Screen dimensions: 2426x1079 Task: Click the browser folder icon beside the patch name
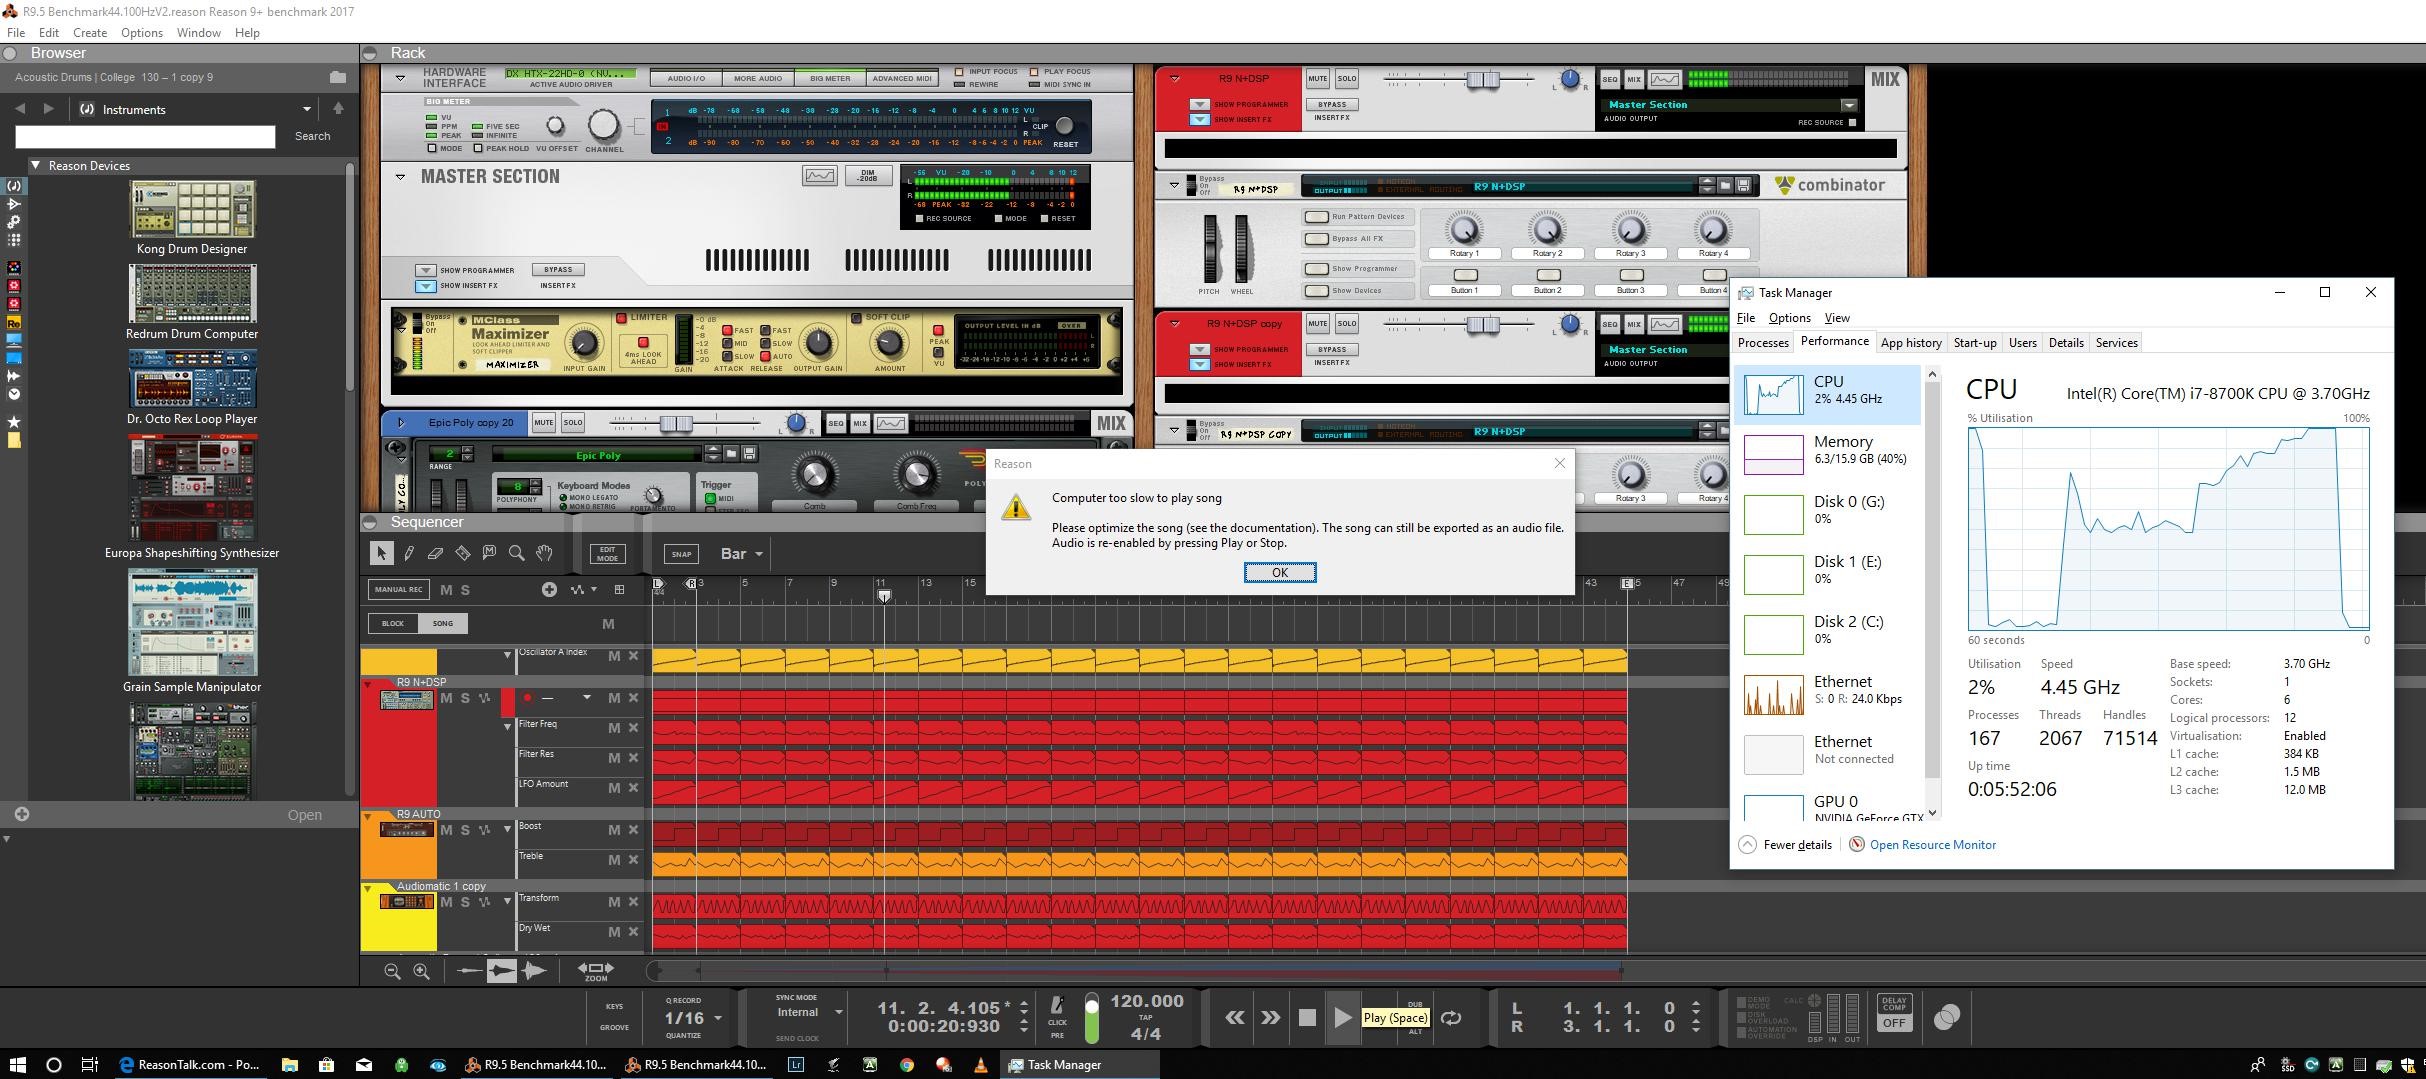point(338,77)
